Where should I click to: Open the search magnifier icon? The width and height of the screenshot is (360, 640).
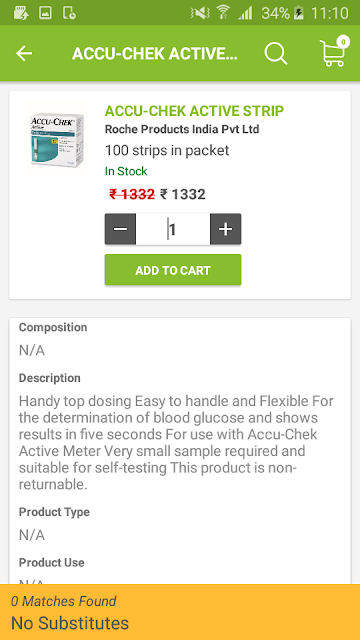click(x=276, y=53)
